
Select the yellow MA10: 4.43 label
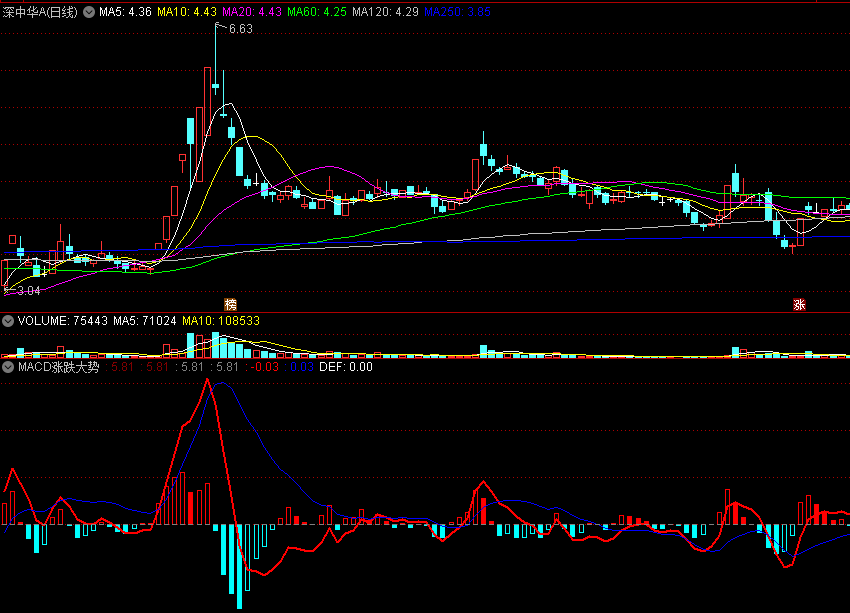(x=187, y=12)
